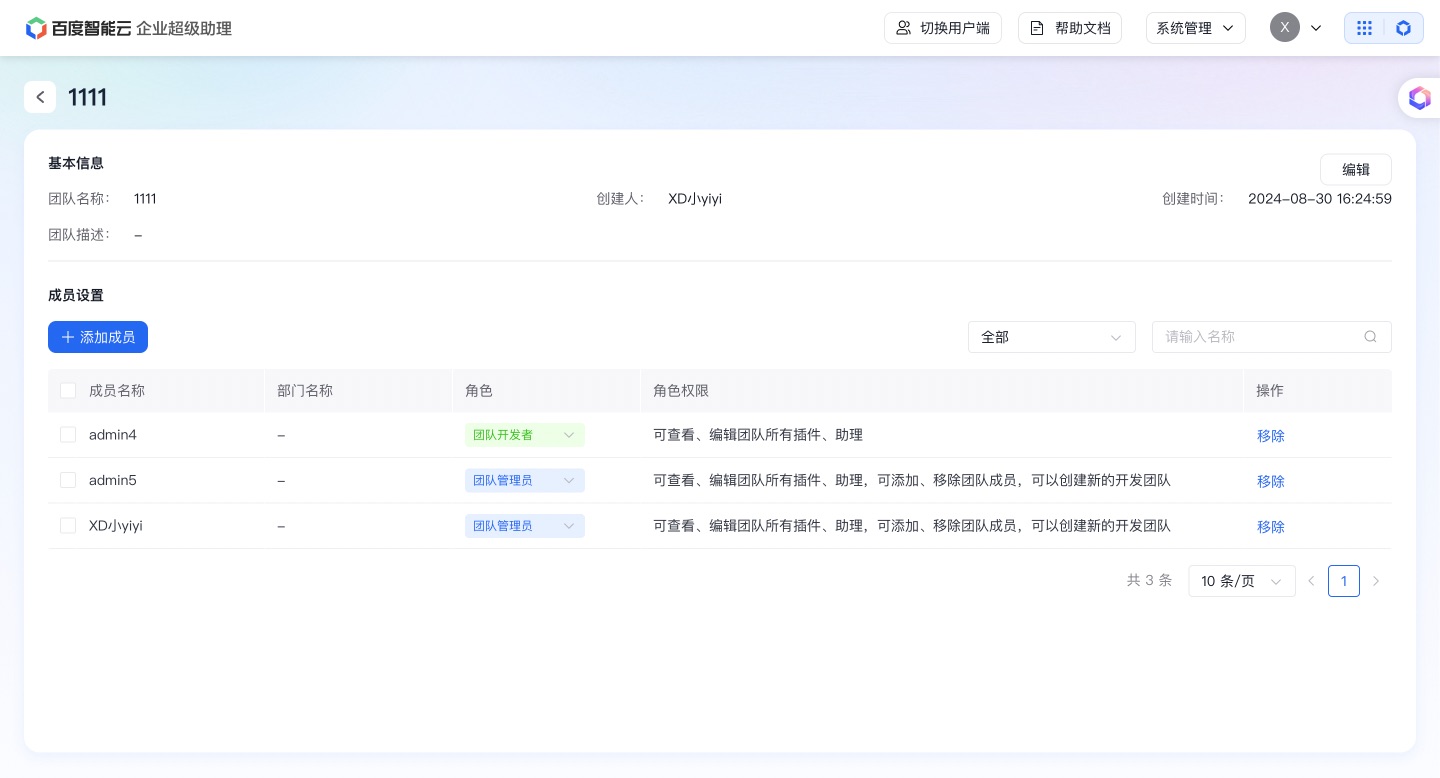Go back using the arrow beside 1111
Screen dimensions: 1440x778
40,97
